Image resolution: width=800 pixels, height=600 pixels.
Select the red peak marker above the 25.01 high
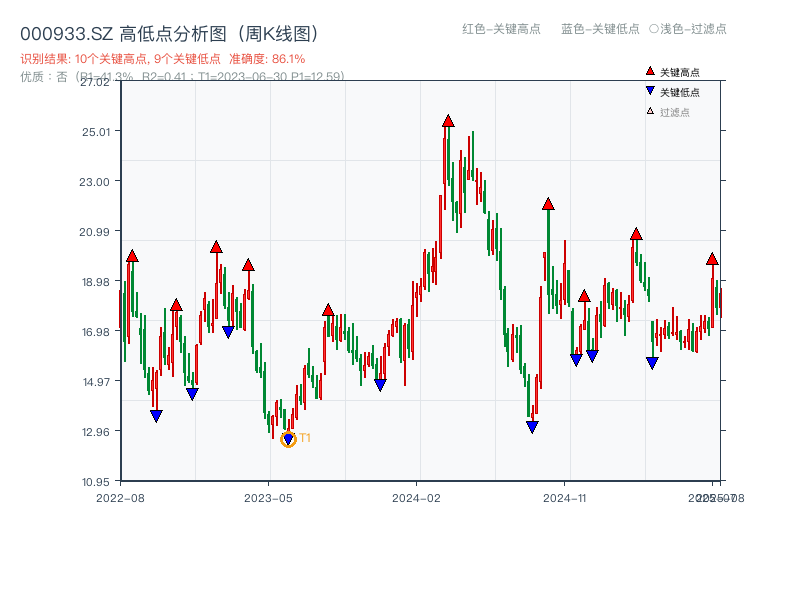(447, 120)
